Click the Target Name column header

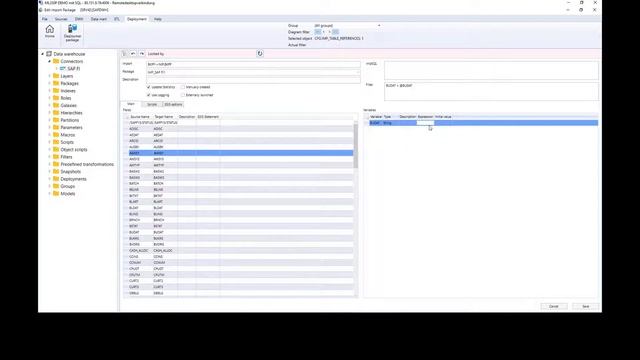point(164,117)
